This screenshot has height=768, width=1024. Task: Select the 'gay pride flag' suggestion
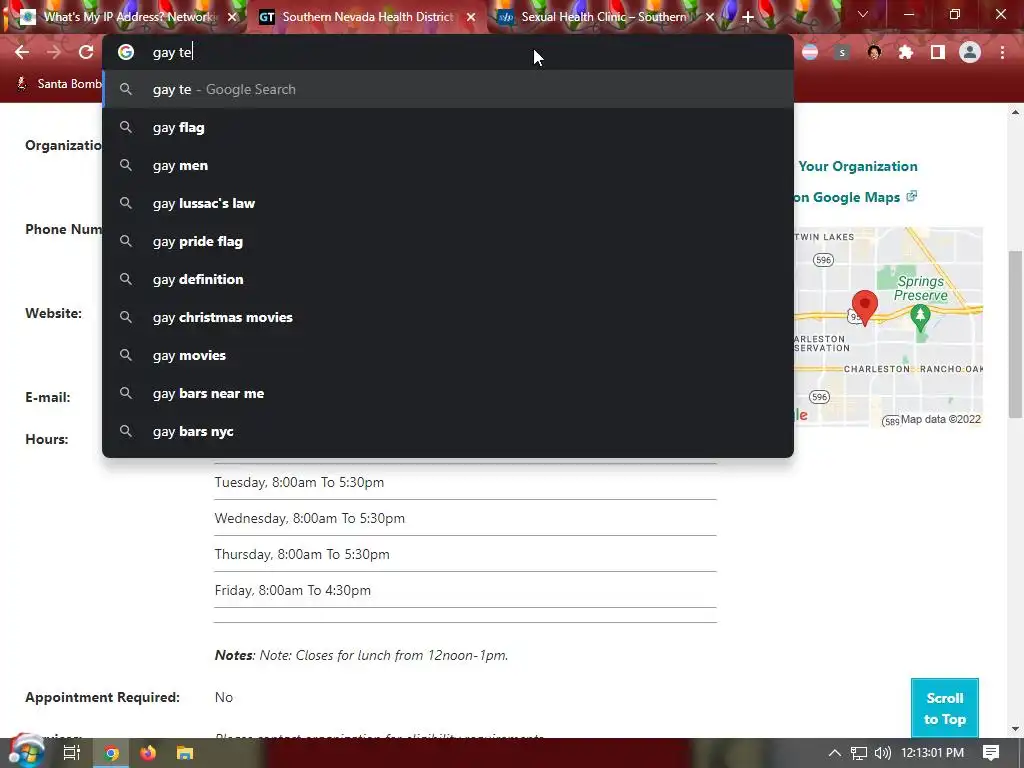tap(448, 241)
